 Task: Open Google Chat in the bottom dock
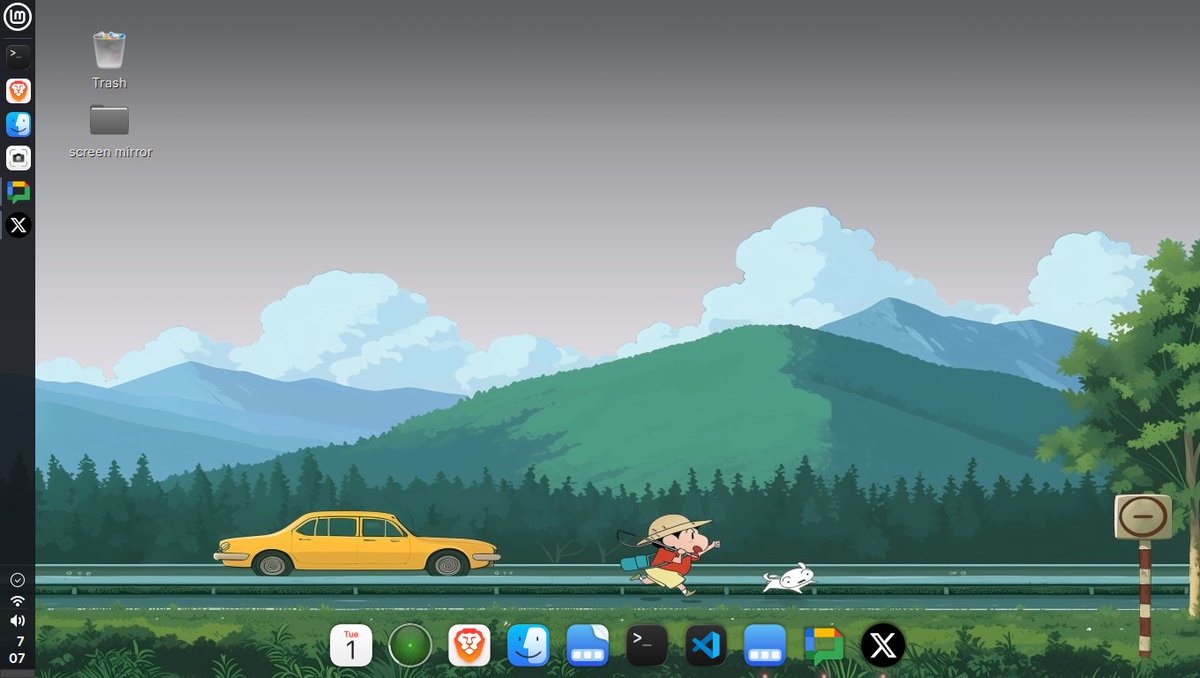pos(824,646)
